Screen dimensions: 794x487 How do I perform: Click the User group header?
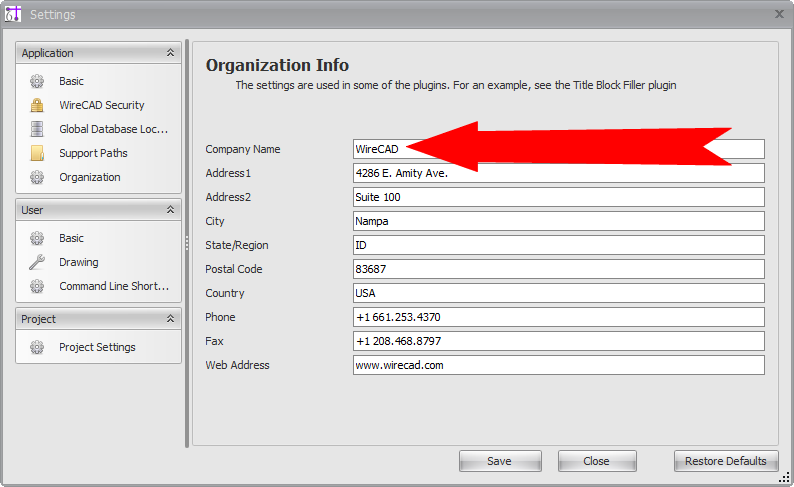click(x=98, y=210)
